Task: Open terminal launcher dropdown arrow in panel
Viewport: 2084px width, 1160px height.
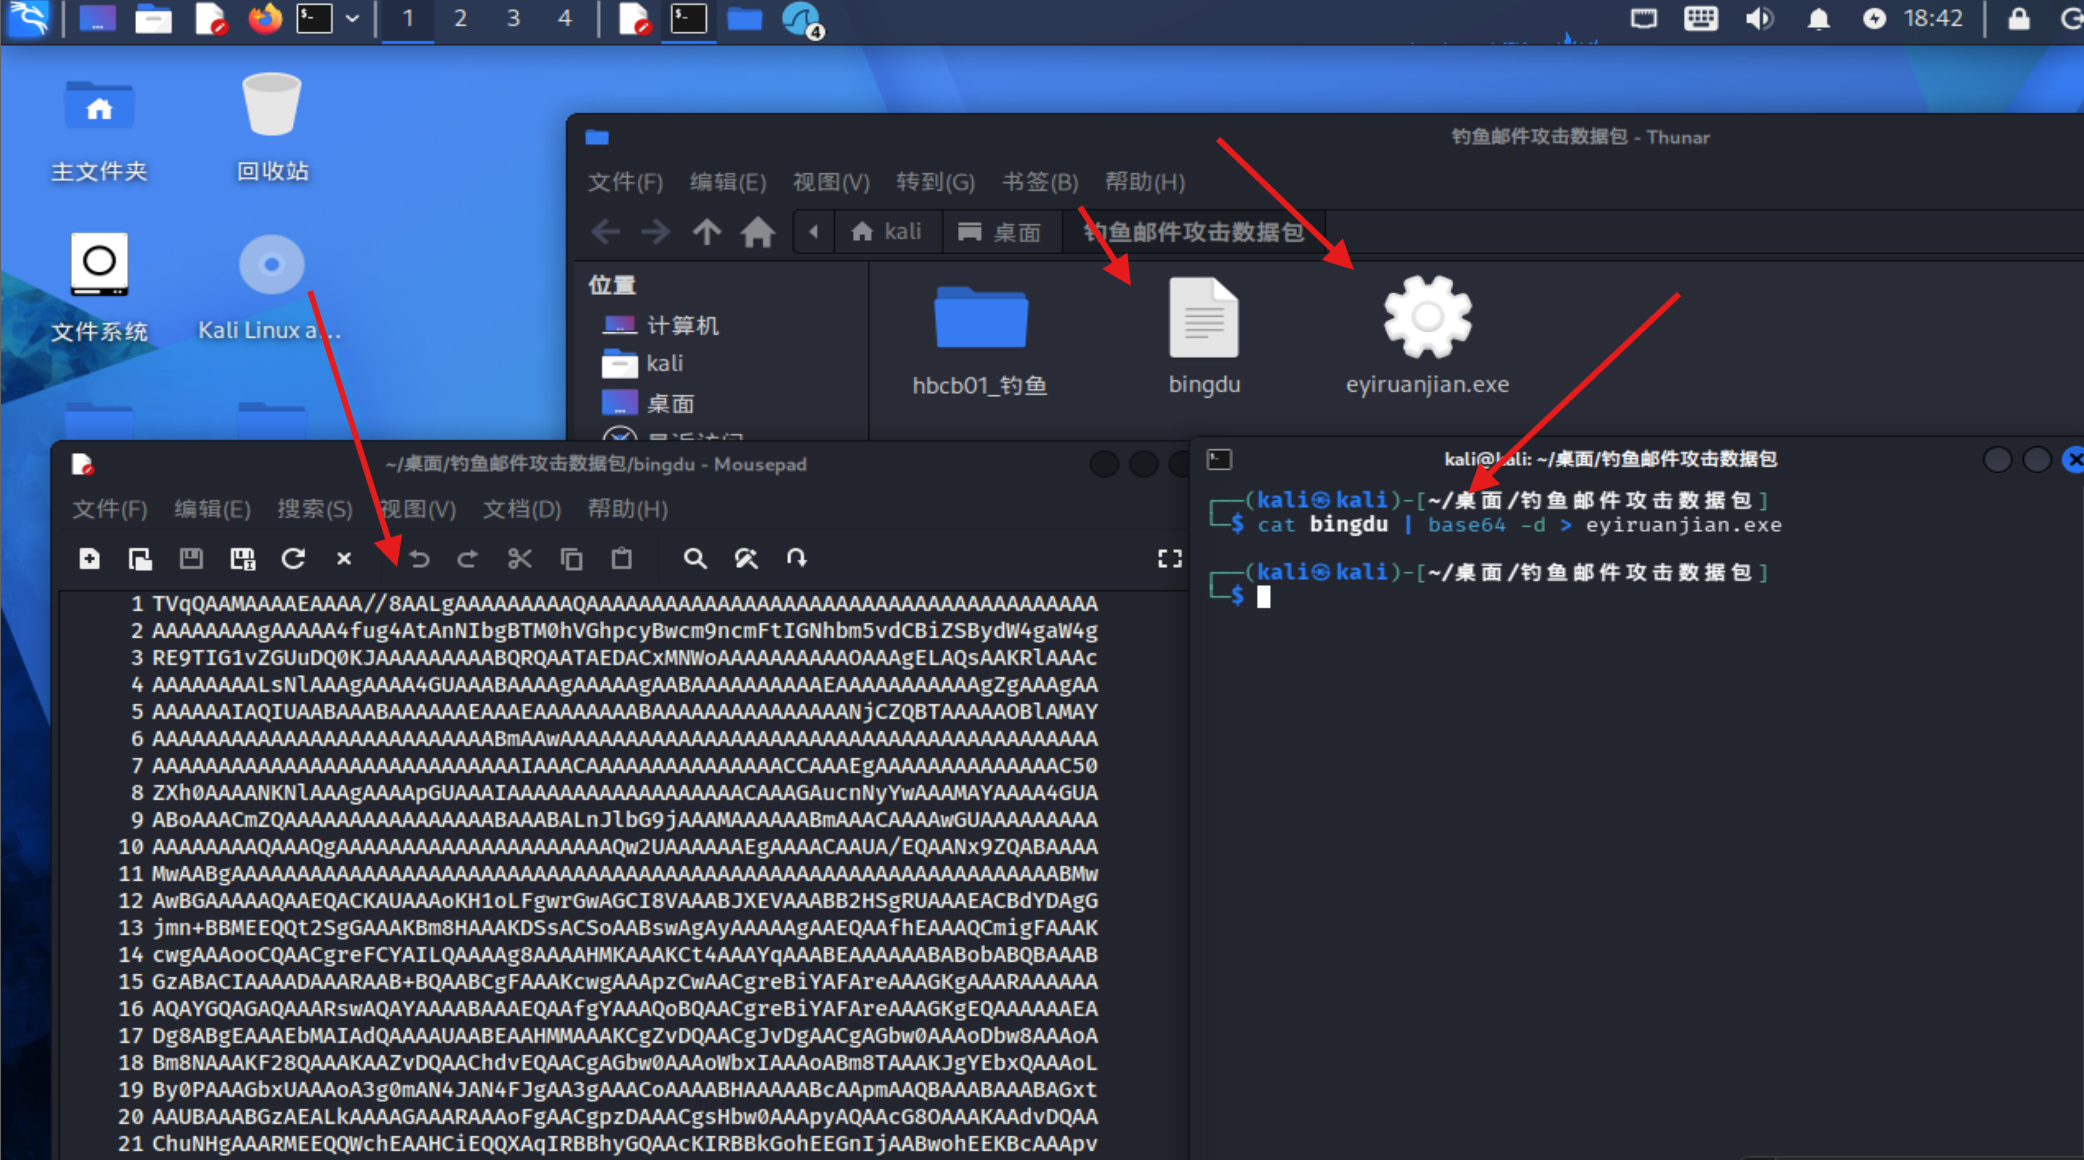Action: tap(352, 18)
